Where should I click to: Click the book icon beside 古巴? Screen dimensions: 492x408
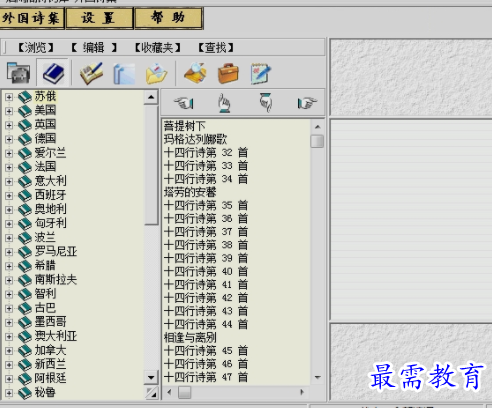click(x=25, y=308)
